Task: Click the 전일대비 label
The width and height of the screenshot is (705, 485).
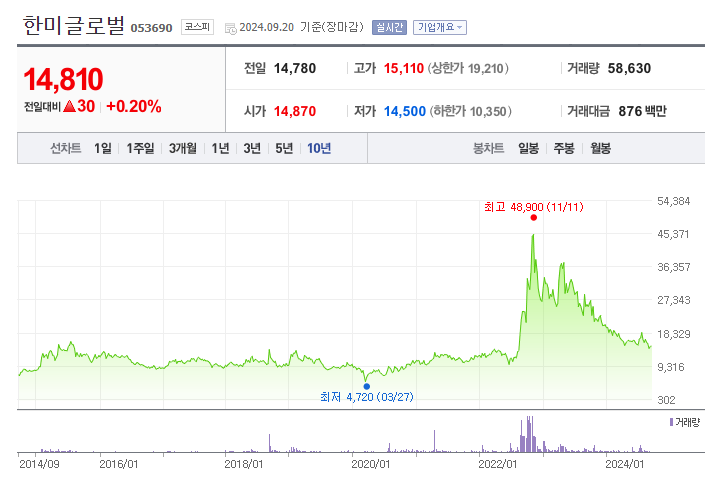Action: [x=42, y=107]
